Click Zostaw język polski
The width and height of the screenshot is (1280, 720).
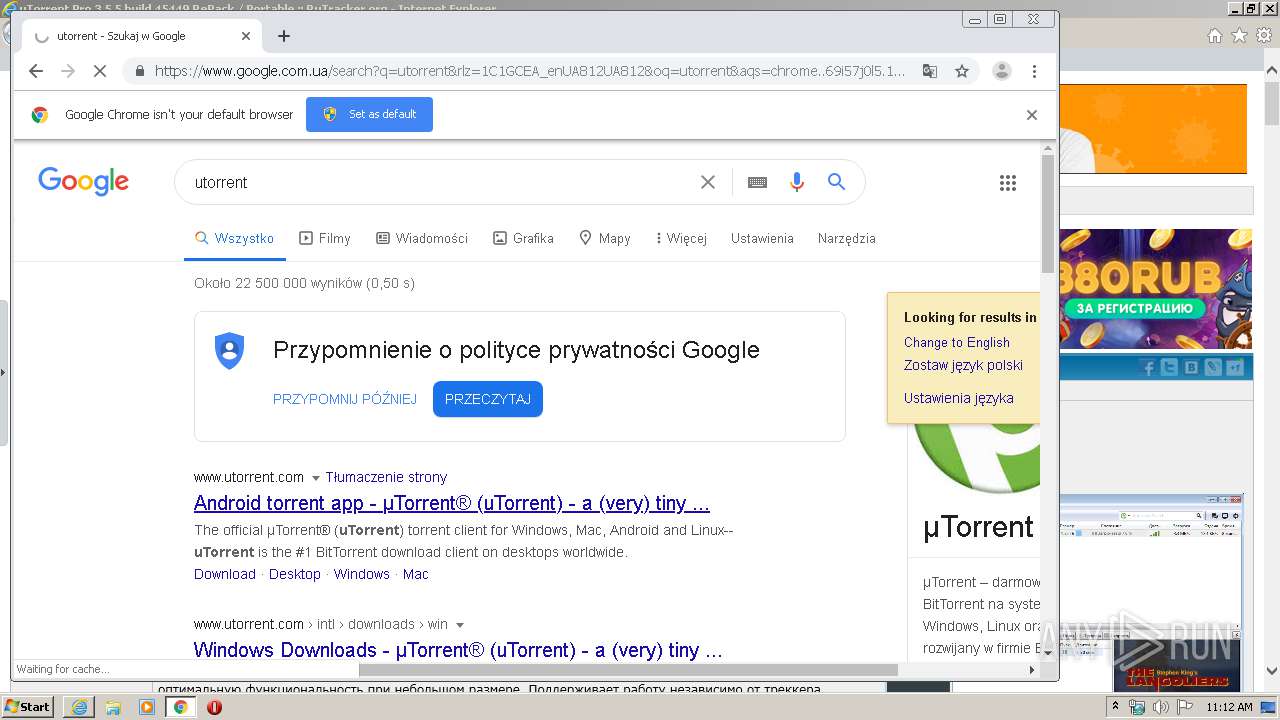click(x=963, y=365)
